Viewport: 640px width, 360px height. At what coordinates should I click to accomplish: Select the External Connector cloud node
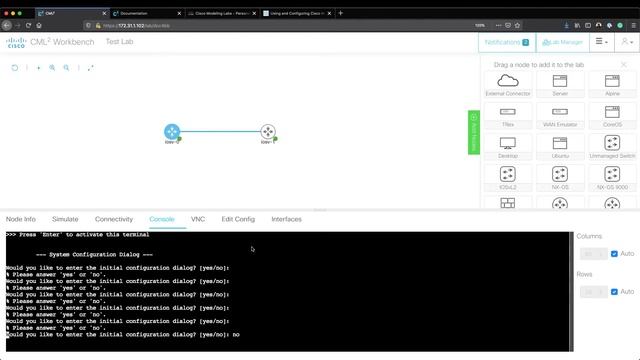click(508, 85)
